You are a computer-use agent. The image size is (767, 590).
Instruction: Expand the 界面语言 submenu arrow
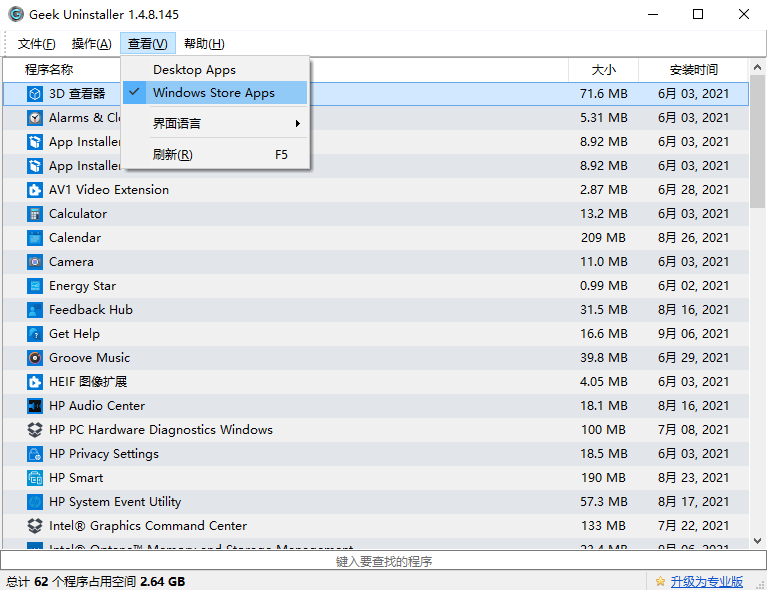(x=297, y=123)
